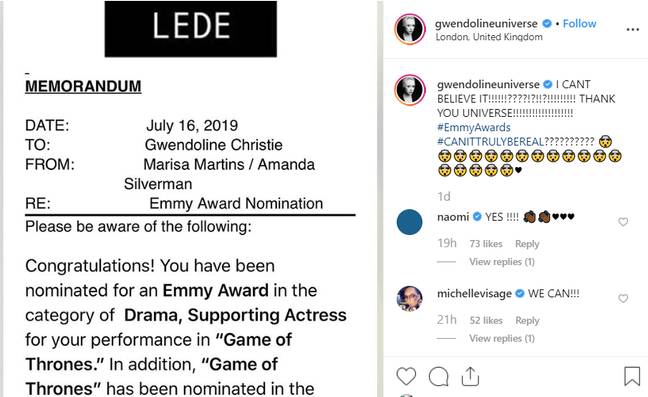The height and width of the screenshot is (397, 648).
Task: Open naomi's blue profile avatar
Action: (410, 222)
